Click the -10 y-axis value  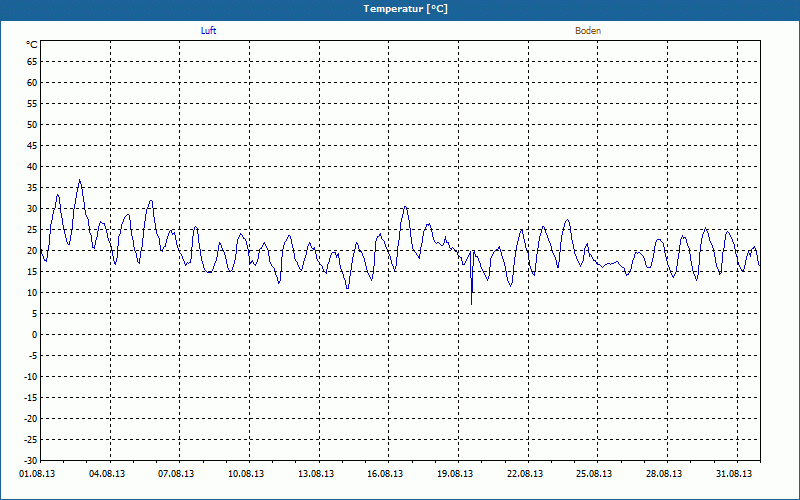point(31,377)
